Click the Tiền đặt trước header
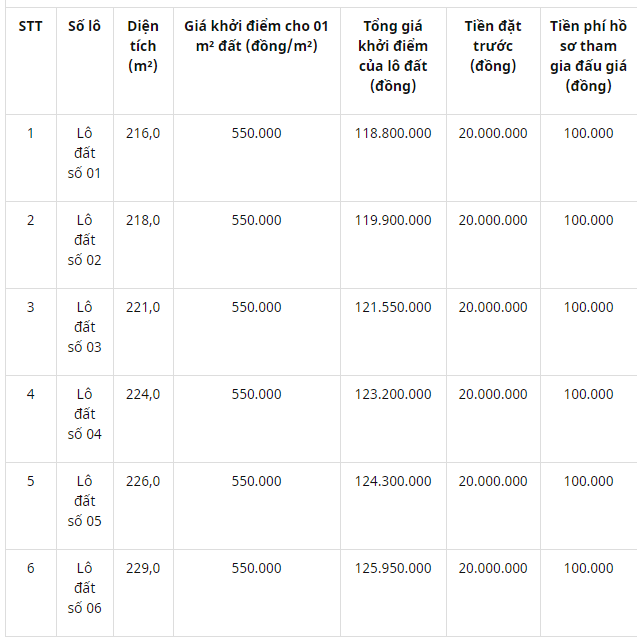 (493, 46)
